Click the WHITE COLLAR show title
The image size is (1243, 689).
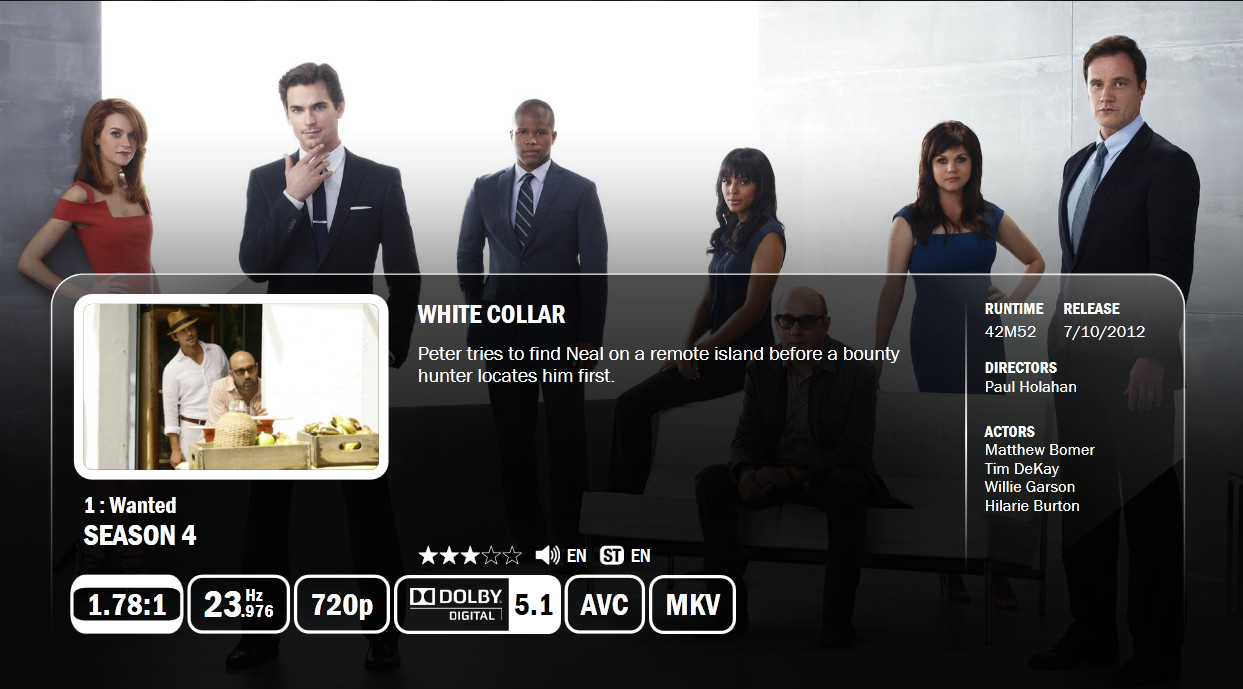click(x=491, y=314)
